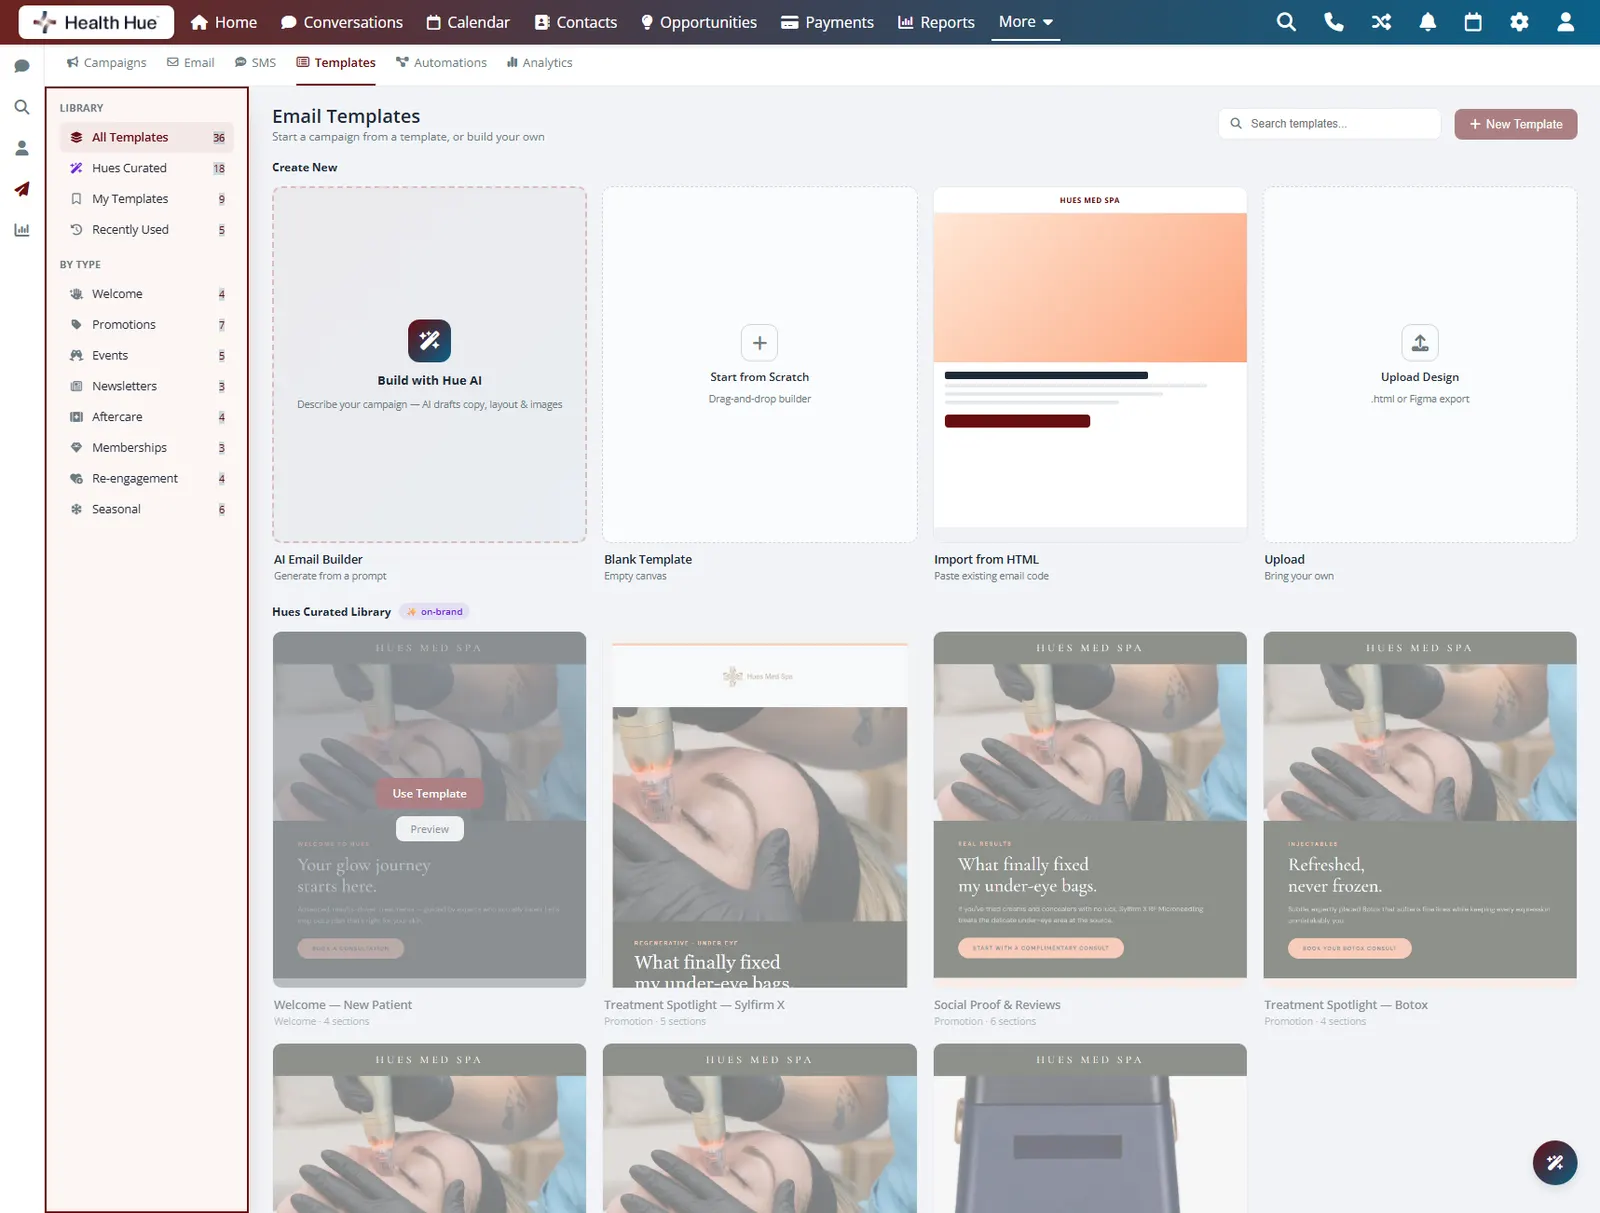Click the Search templates field
The height and width of the screenshot is (1213, 1600).
[1329, 124]
